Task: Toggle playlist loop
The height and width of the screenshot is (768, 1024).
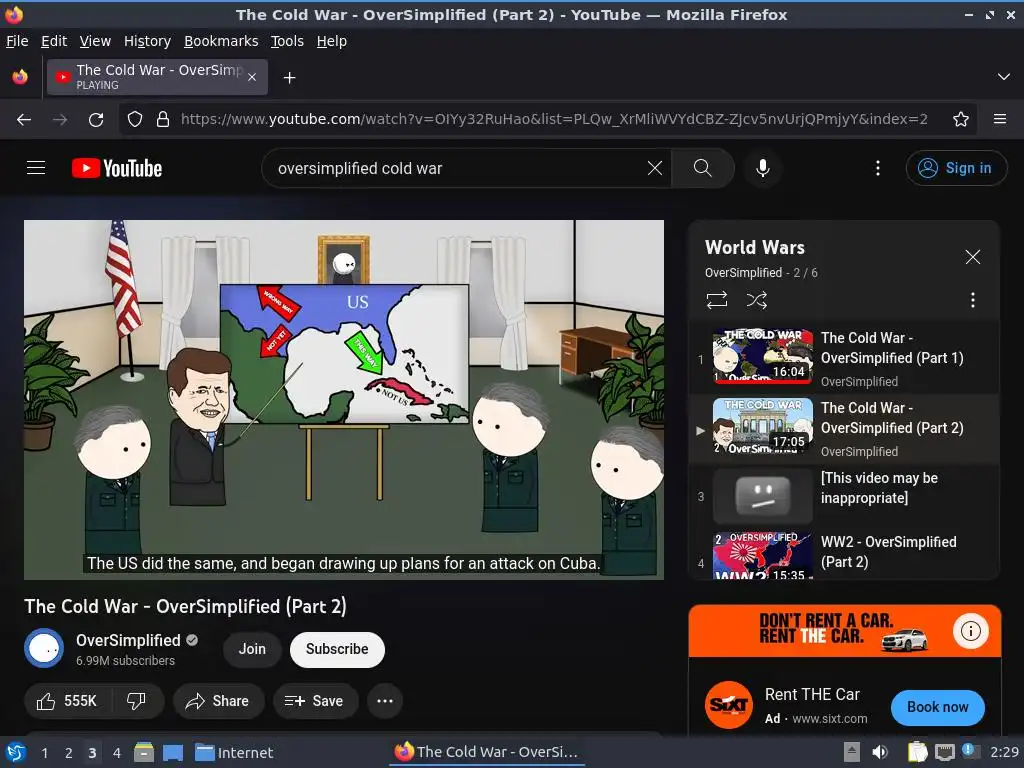Action: point(716,300)
